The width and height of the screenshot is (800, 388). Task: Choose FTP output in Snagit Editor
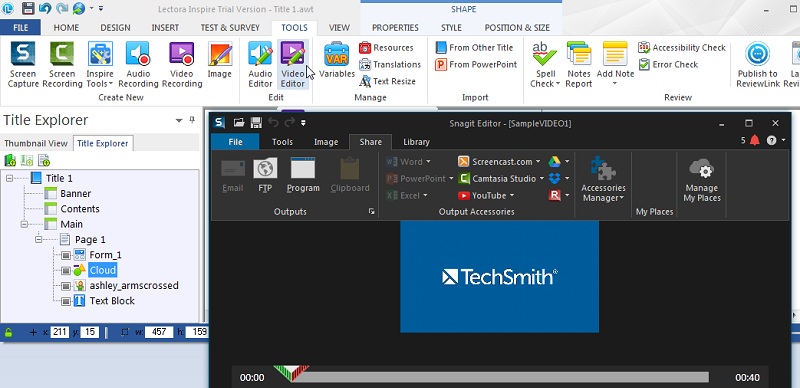point(265,175)
